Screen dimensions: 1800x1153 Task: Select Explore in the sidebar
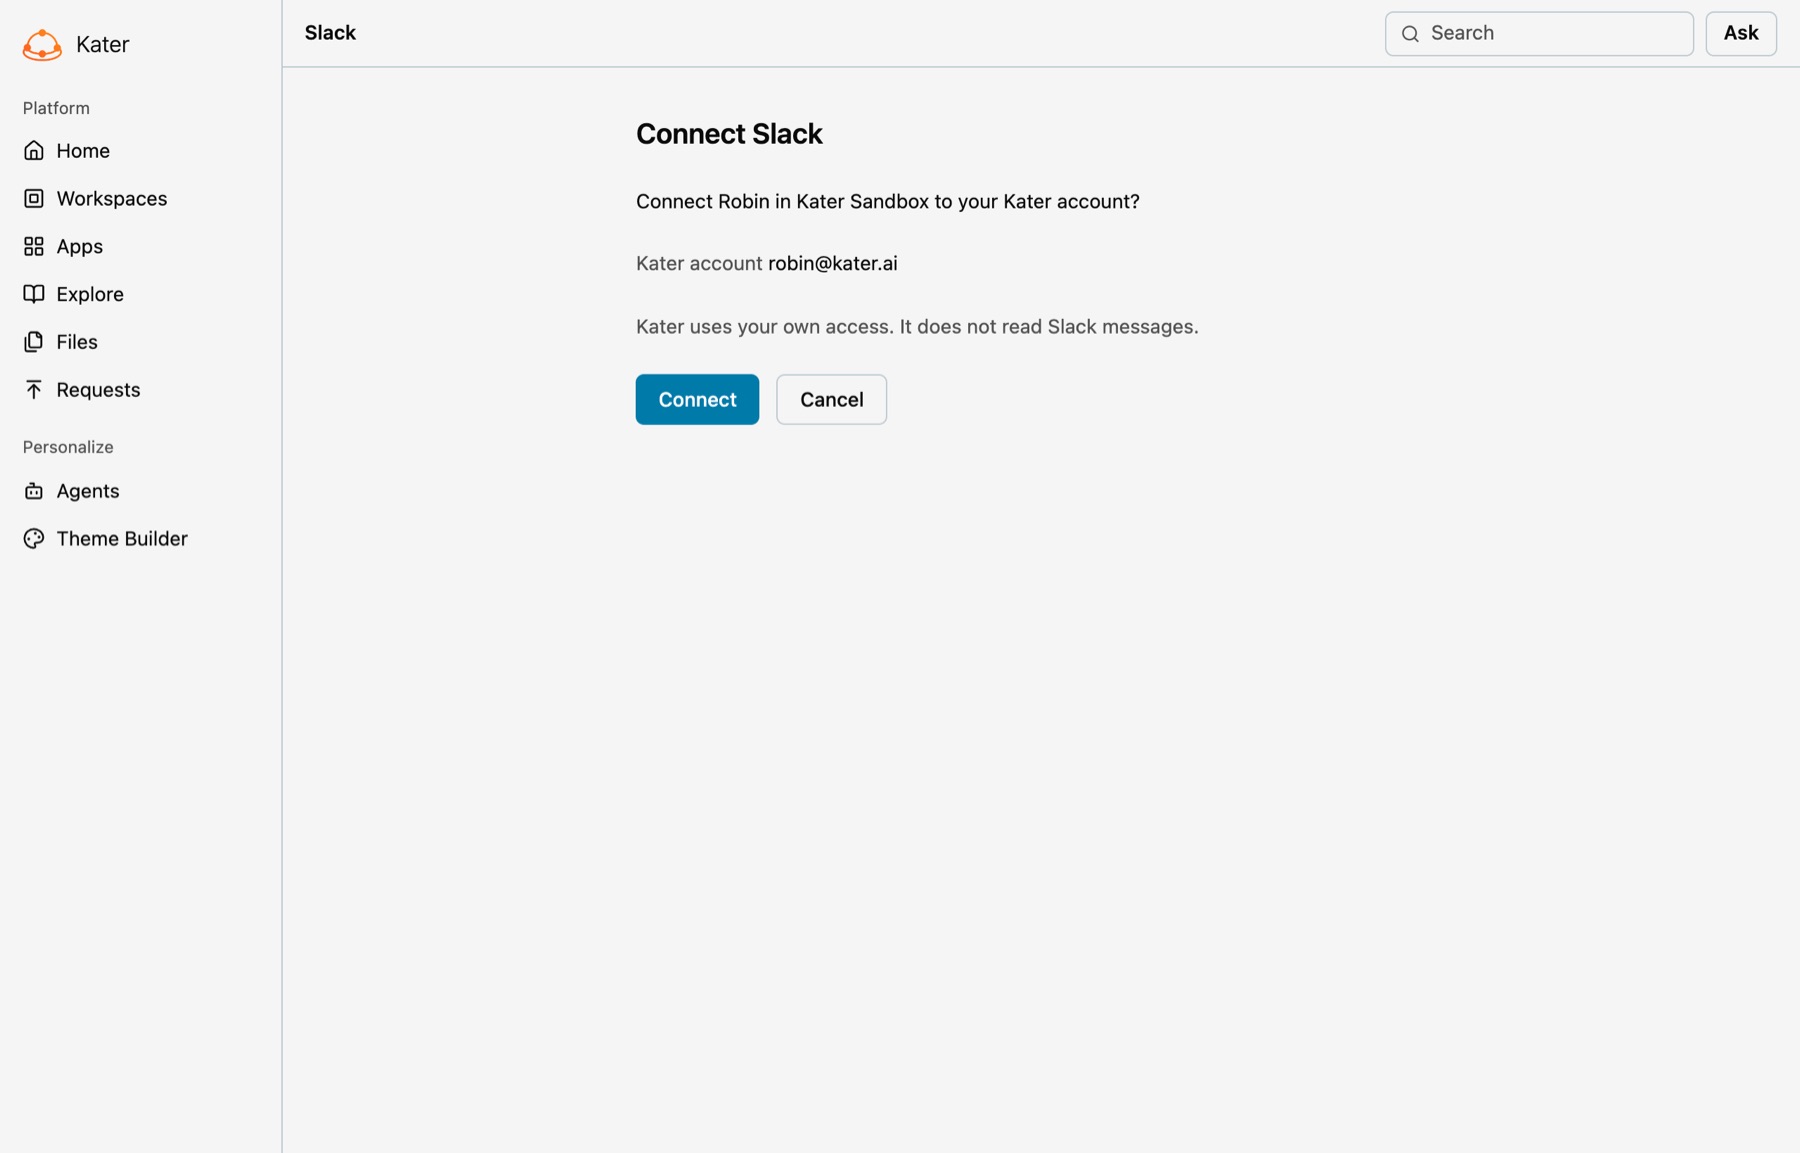click(90, 294)
